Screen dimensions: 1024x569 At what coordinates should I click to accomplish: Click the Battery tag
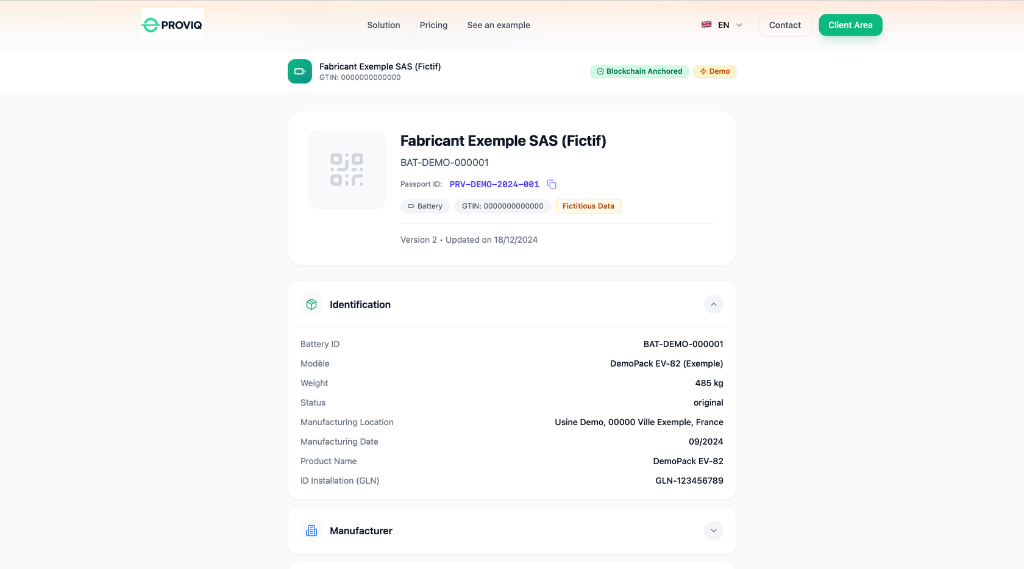[x=424, y=206]
